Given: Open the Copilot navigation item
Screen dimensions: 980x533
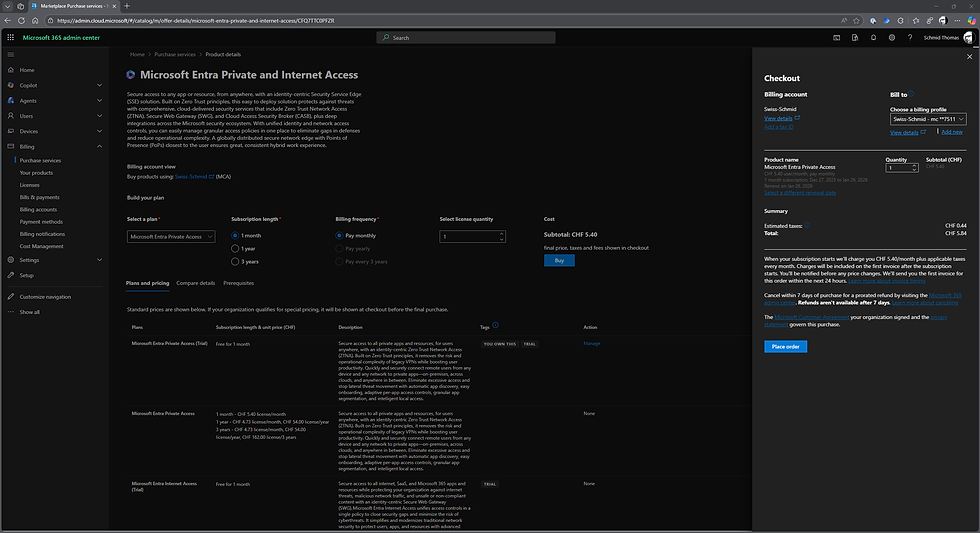Looking at the screenshot, I should (28, 85).
